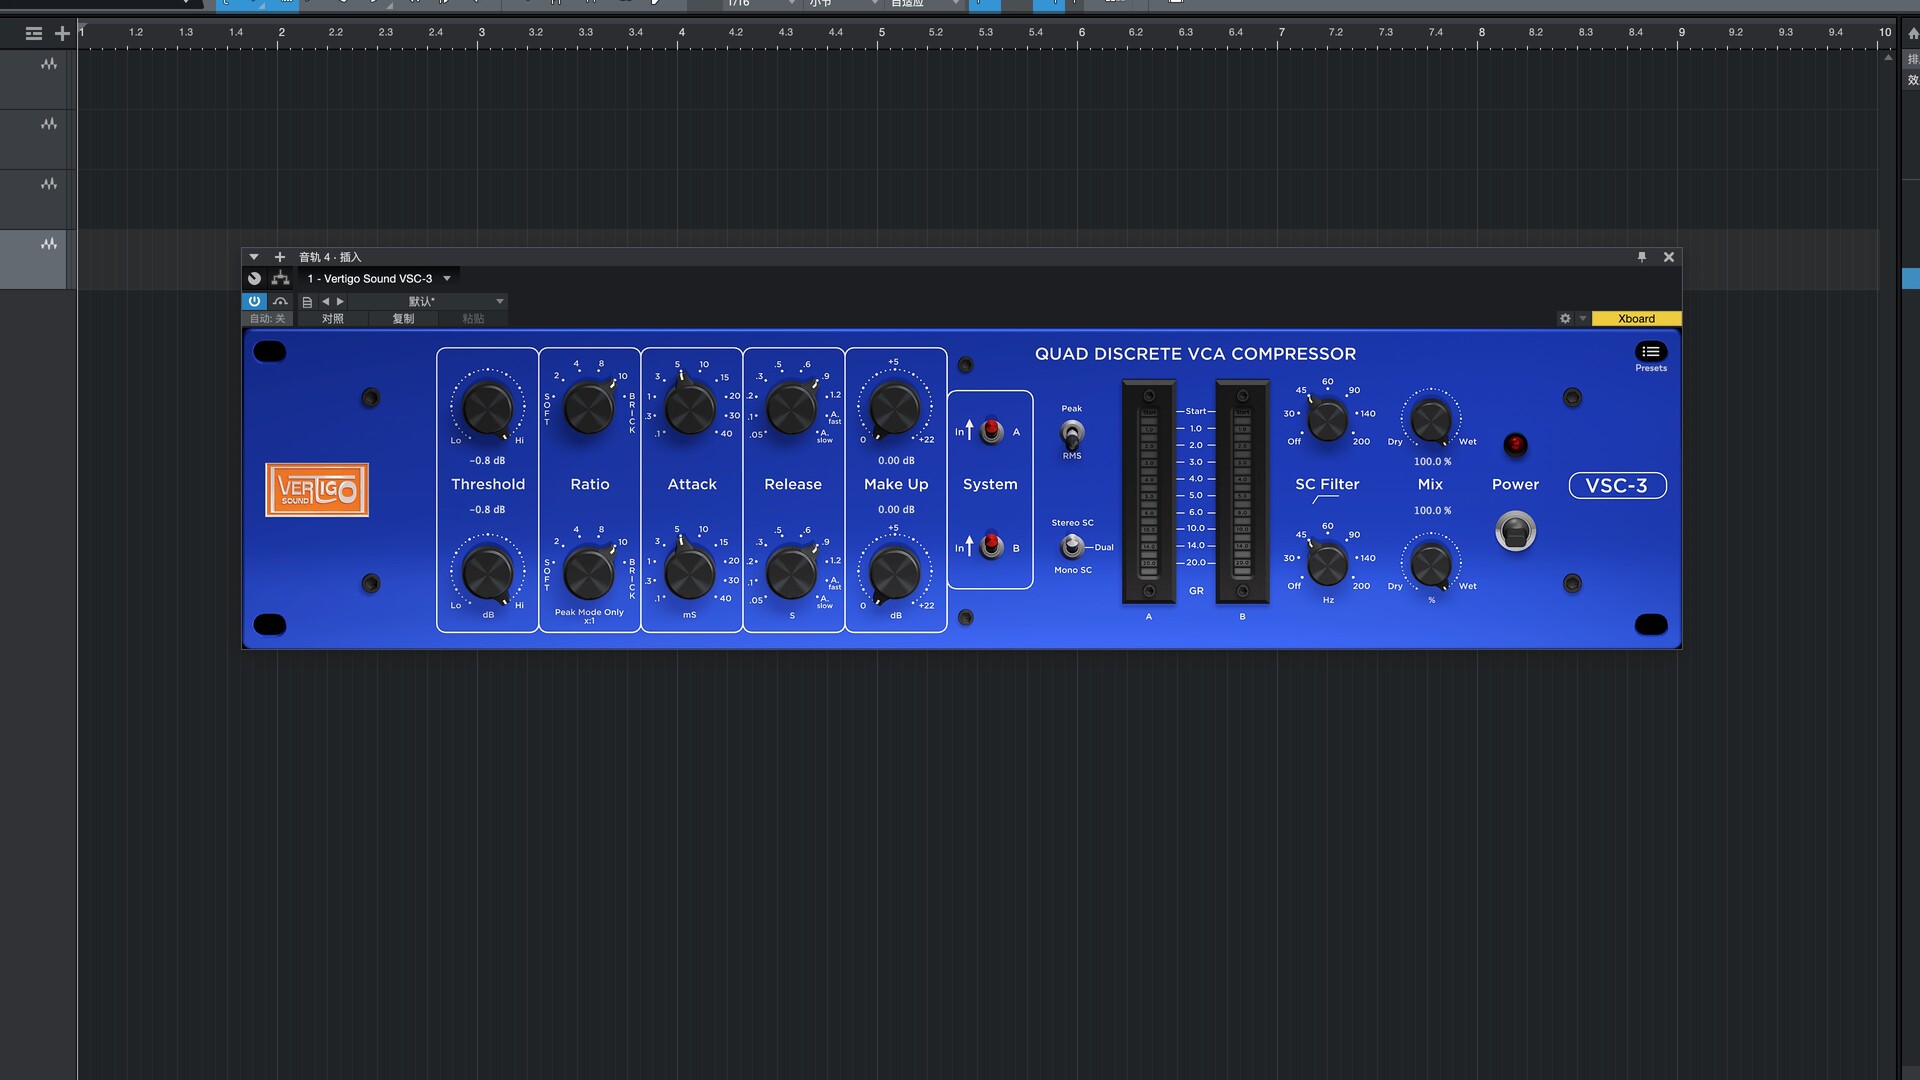The height and width of the screenshot is (1080, 1920).
Task: Click the upper Release knob
Action: point(792,408)
